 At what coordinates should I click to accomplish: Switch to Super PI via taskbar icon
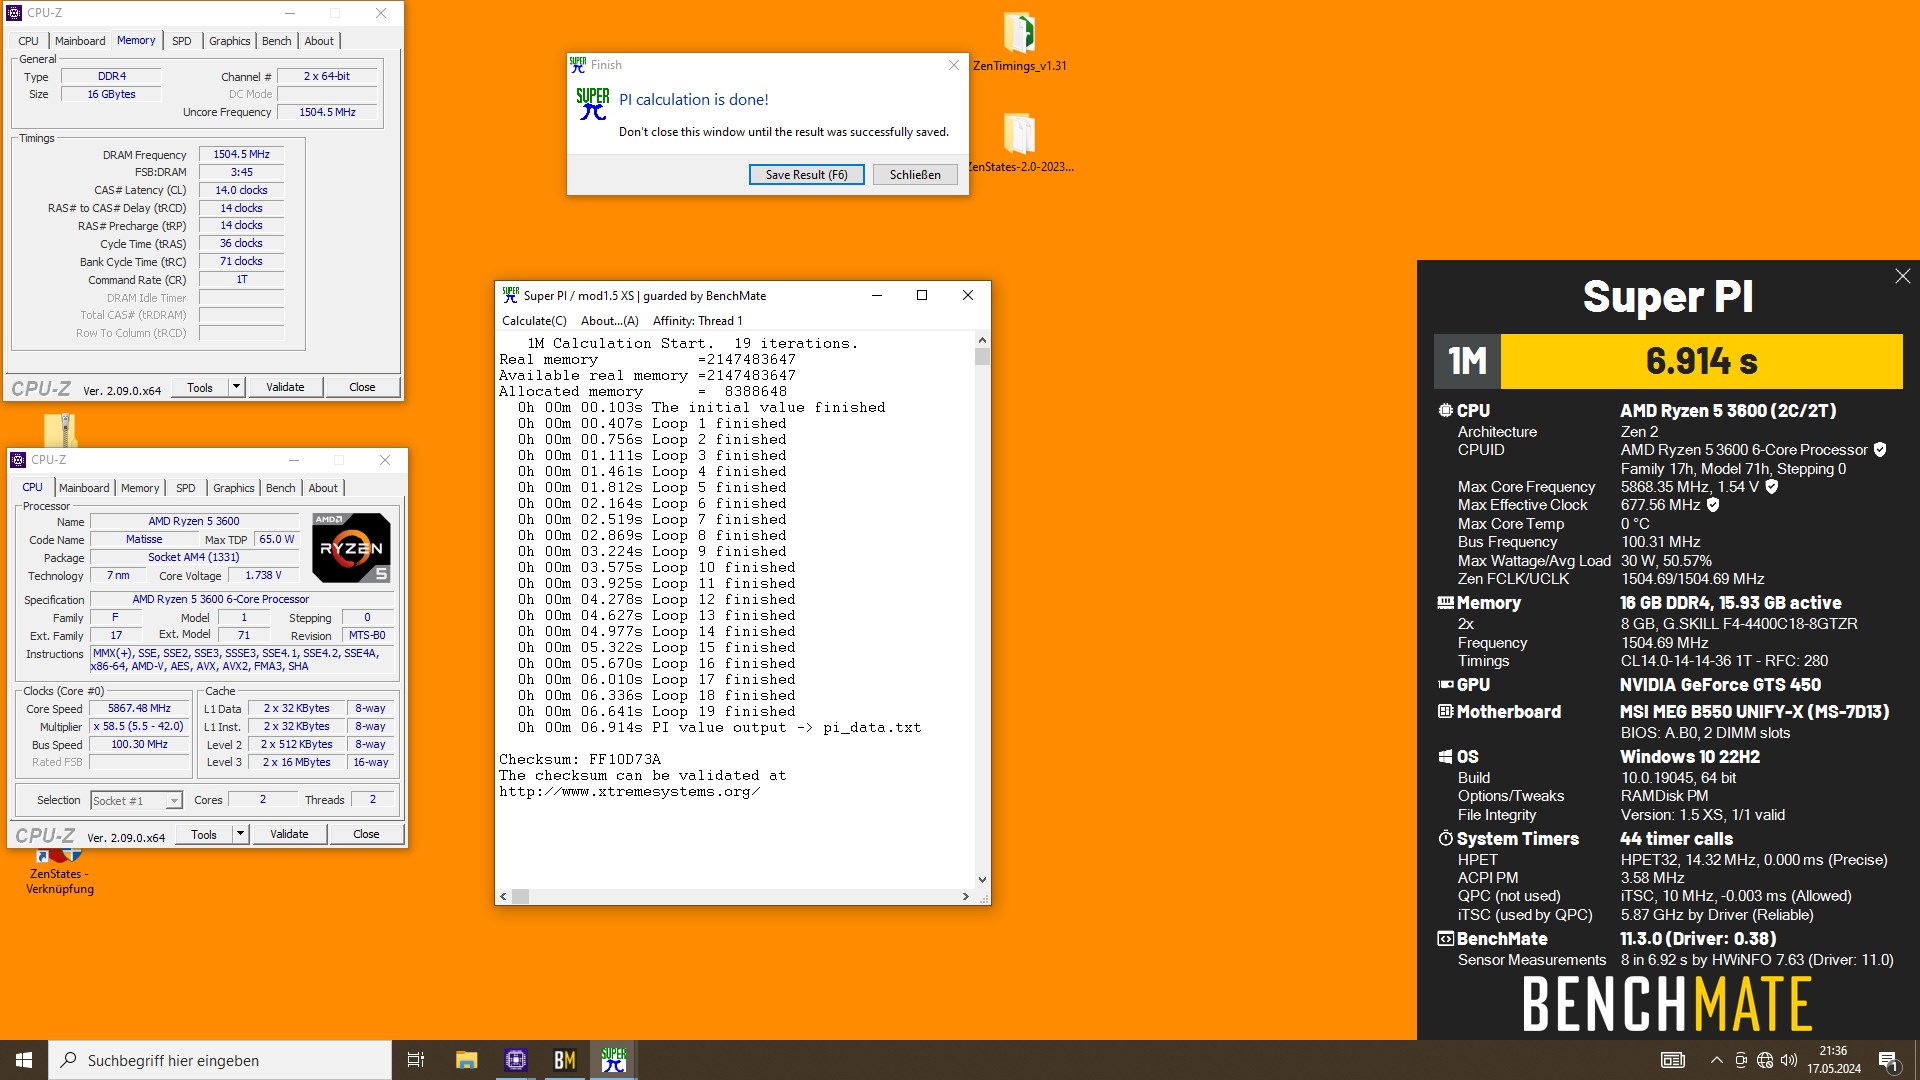click(x=614, y=1060)
